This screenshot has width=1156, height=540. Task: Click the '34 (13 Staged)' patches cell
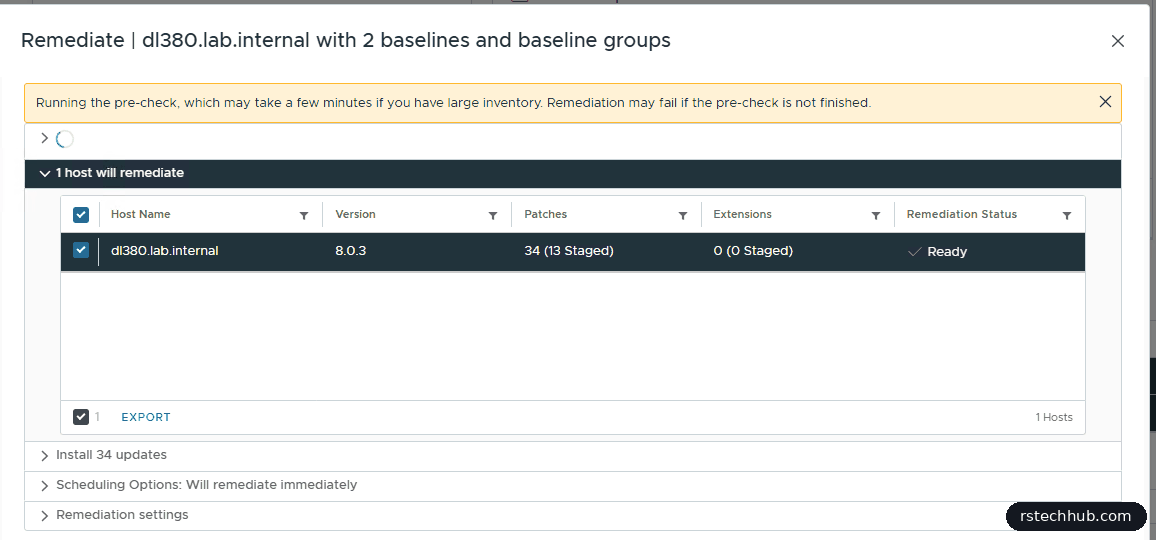click(x=569, y=251)
